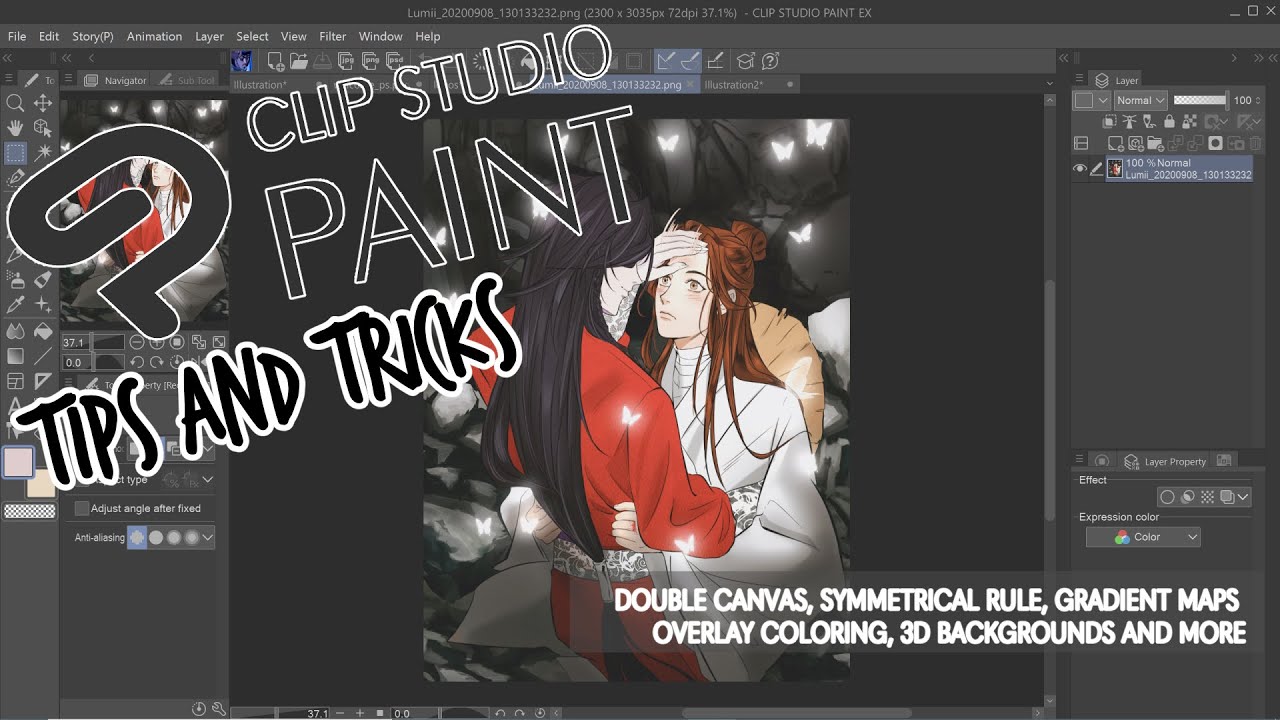This screenshot has width=1280, height=720.
Task: Select the Fill bucket tool
Action: click(43, 331)
